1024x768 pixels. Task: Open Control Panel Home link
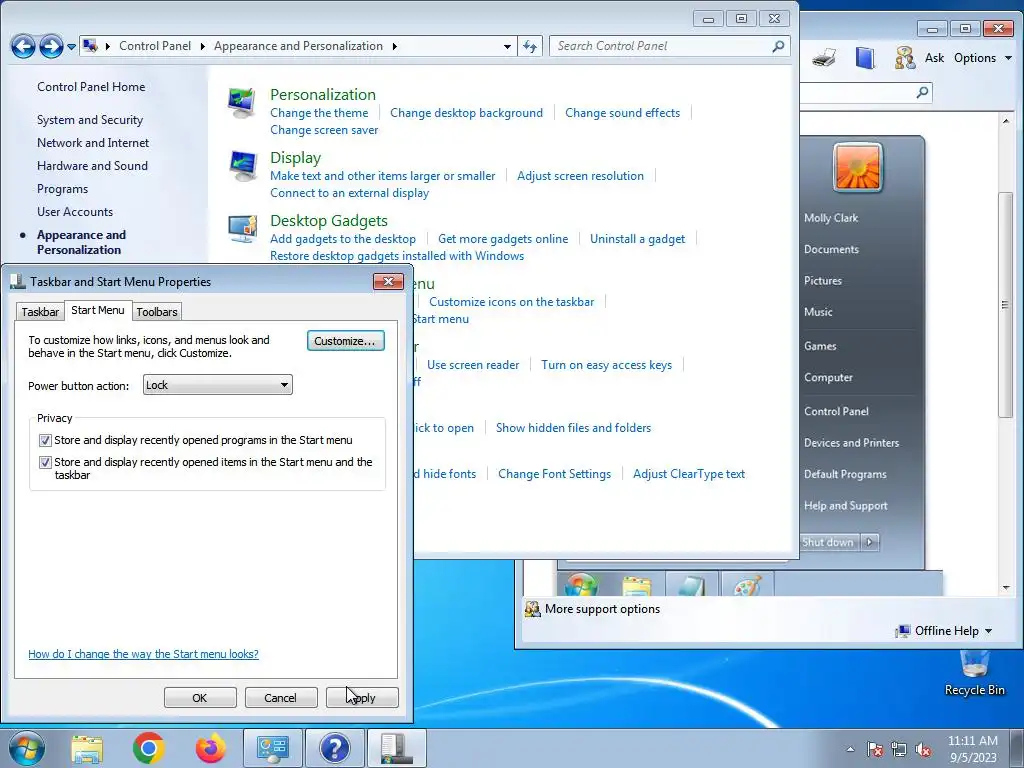[x=91, y=87]
